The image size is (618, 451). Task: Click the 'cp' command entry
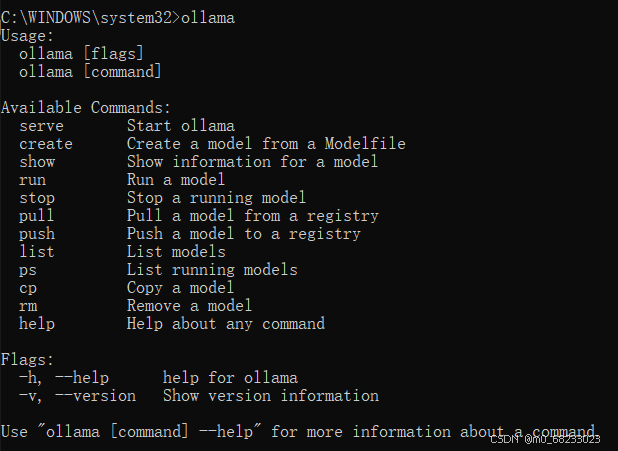tap(28, 288)
